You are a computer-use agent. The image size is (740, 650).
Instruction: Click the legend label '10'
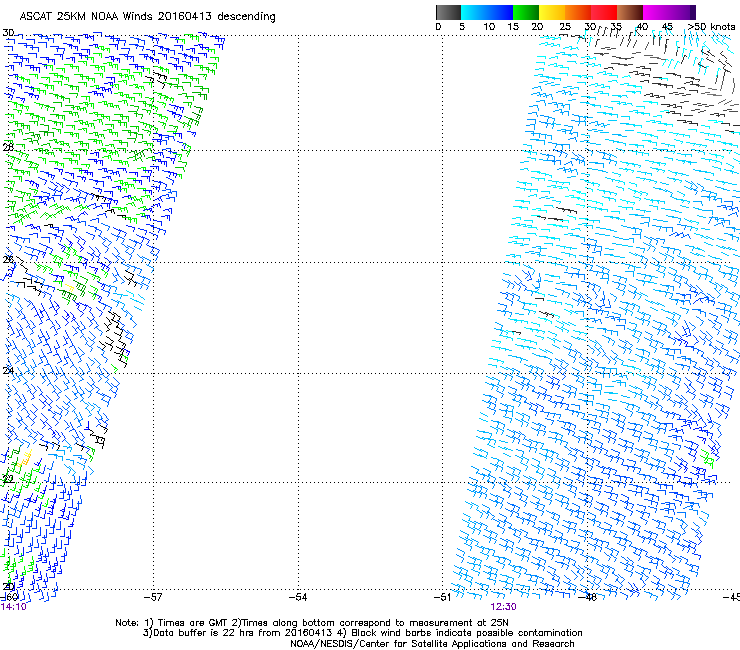[x=489, y=27]
